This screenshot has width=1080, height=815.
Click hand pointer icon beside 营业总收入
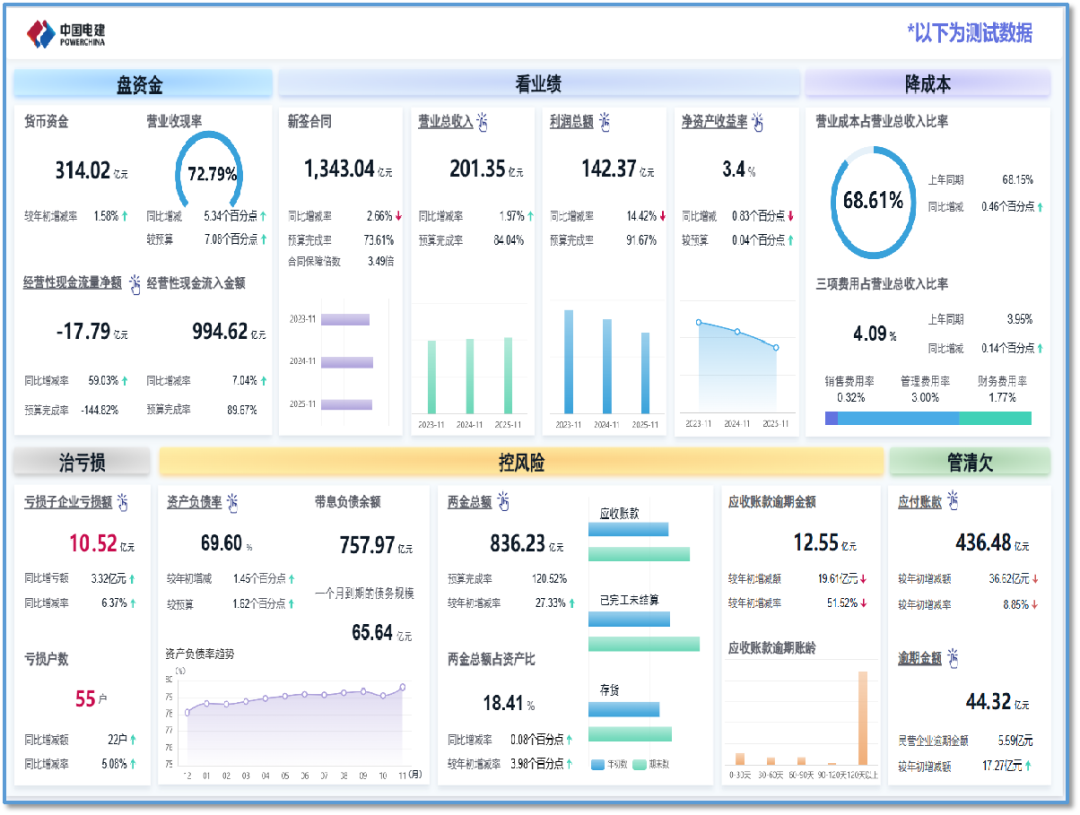[x=482, y=122]
